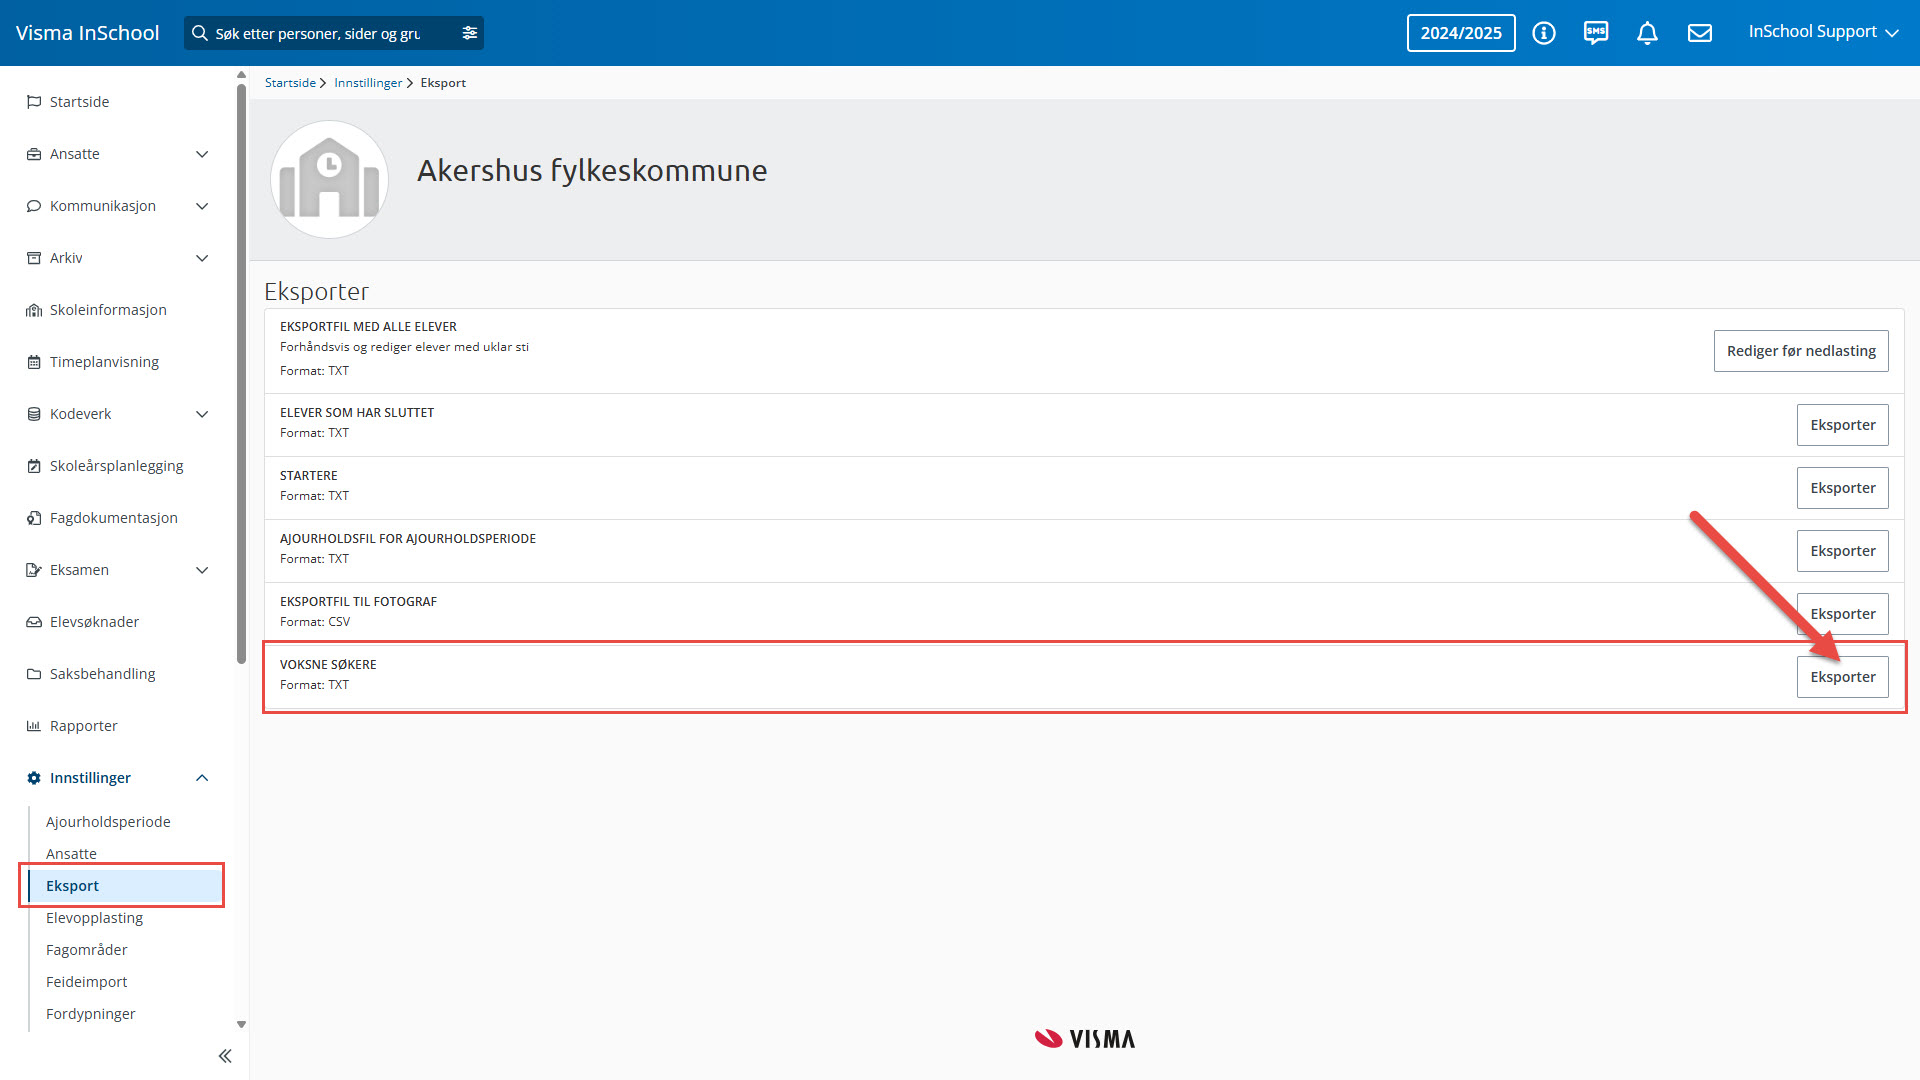
Task: Open Skoleårsplanlegging in the sidebar
Action: coord(117,466)
